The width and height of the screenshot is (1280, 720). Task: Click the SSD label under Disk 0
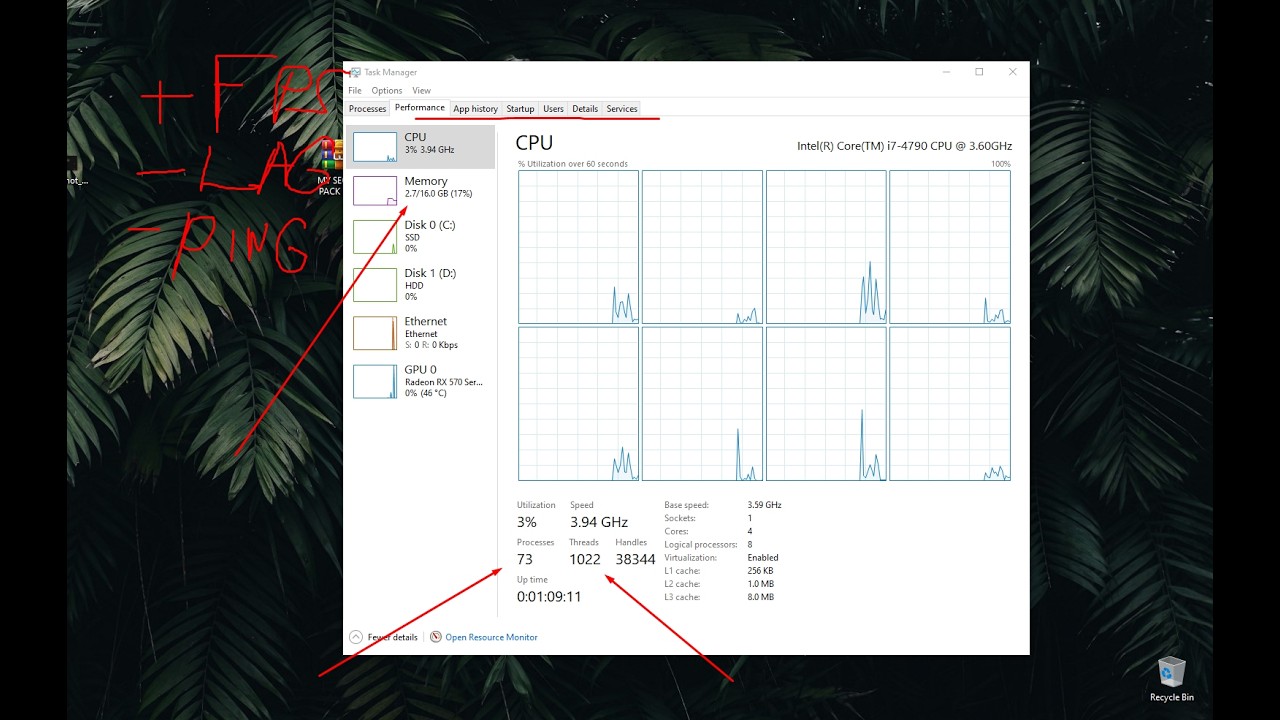click(413, 237)
